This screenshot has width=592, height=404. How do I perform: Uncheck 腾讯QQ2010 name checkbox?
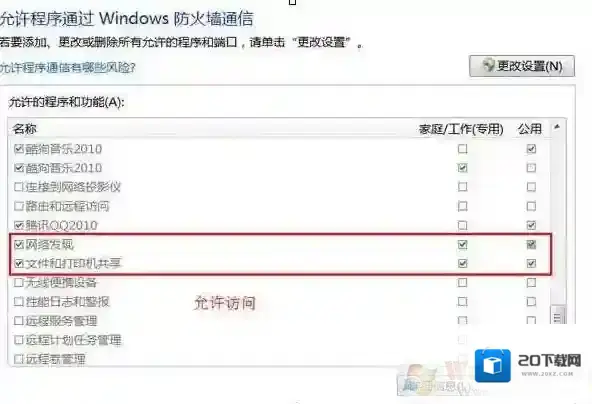point(18,225)
